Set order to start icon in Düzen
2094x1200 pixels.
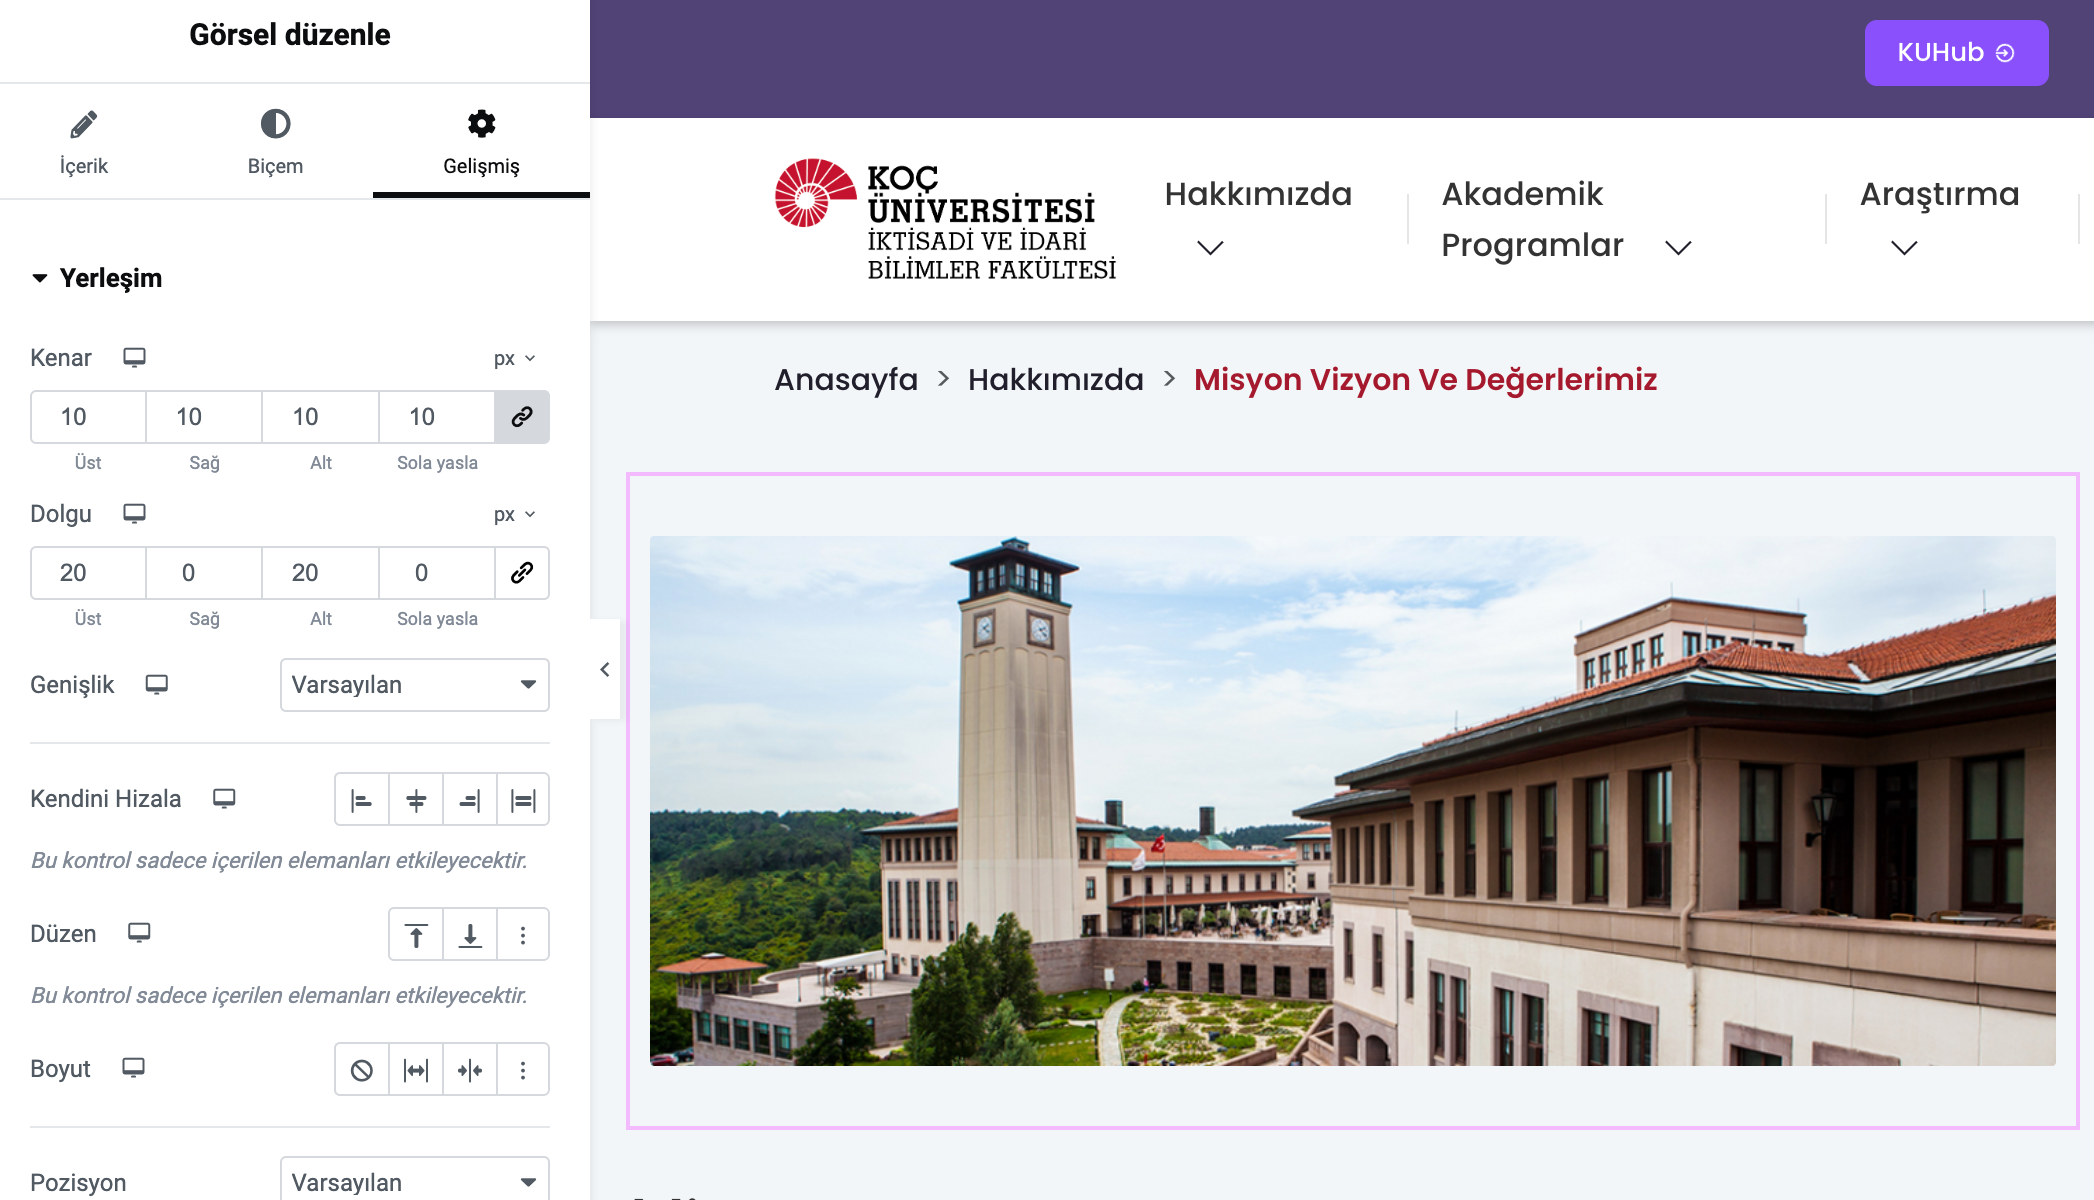click(x=416, y=935)
